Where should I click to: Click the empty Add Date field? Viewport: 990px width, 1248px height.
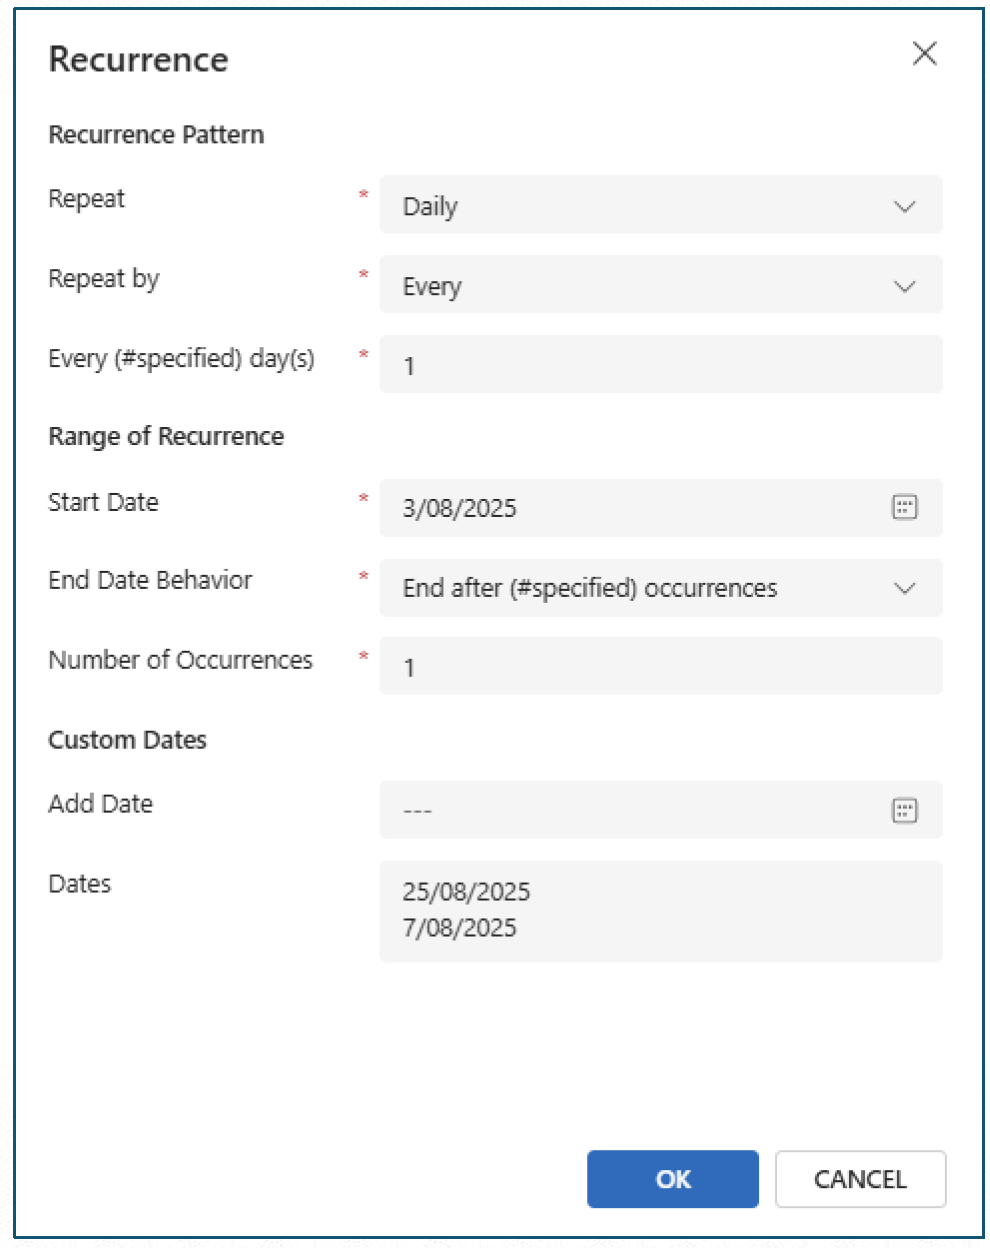pos(630,810)
